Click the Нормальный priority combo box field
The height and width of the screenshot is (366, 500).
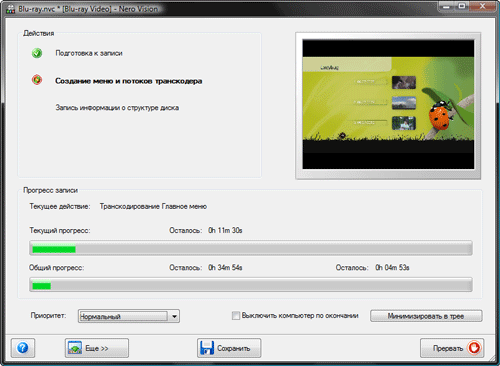click(x=129, y=316)
